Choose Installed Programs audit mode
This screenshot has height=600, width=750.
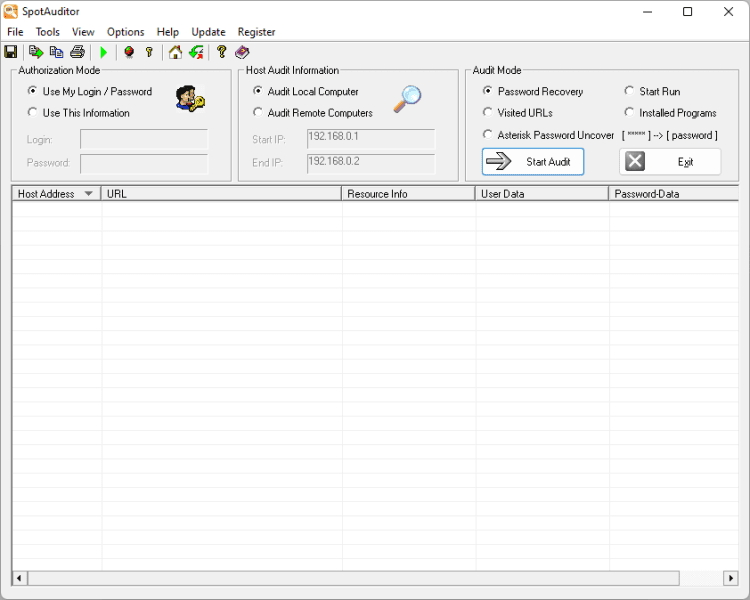point(671,112)
